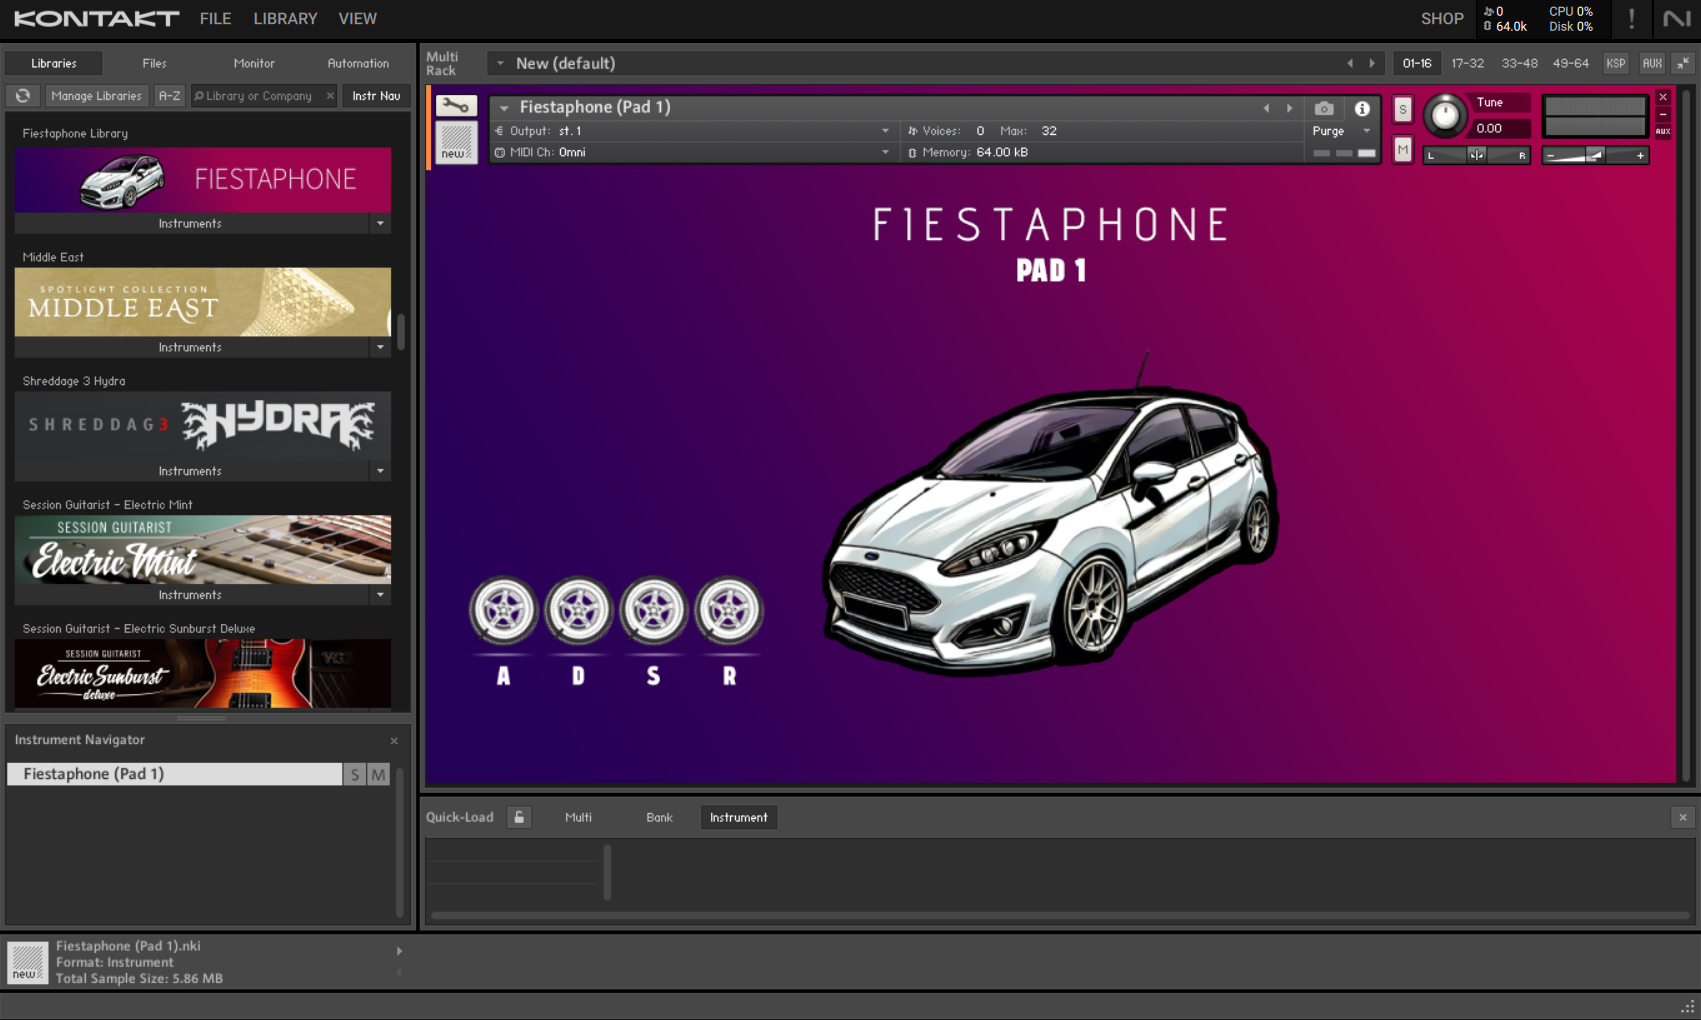Open the instrument info icon
The height and width of the screenshot is (1020, 1701).
(1362, 108)
